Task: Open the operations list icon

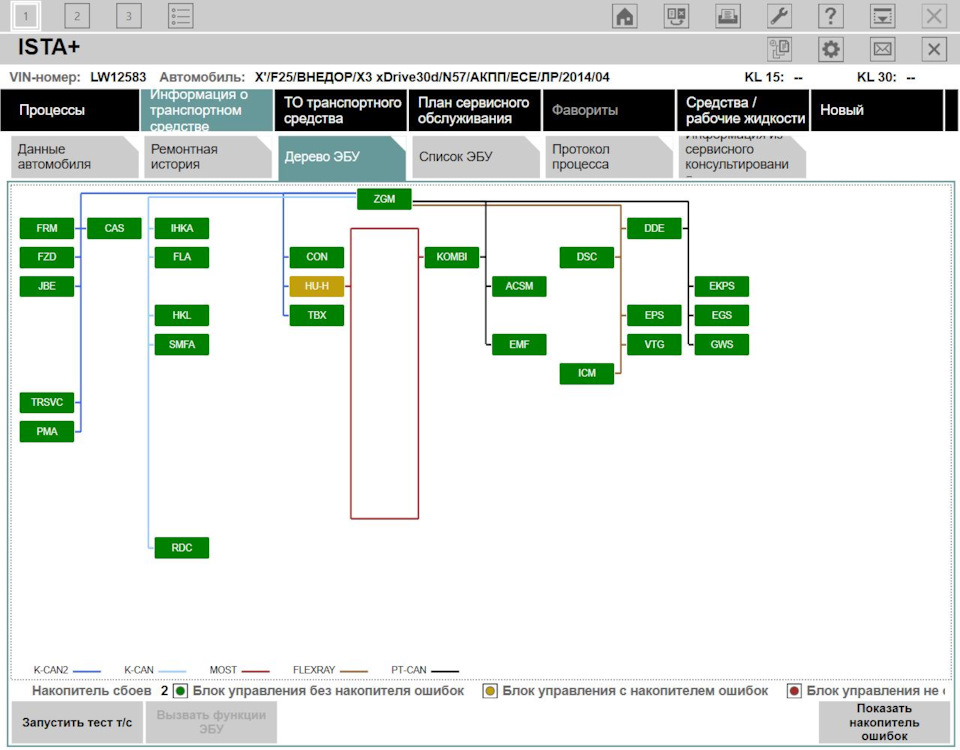Action: pos(181,16)
